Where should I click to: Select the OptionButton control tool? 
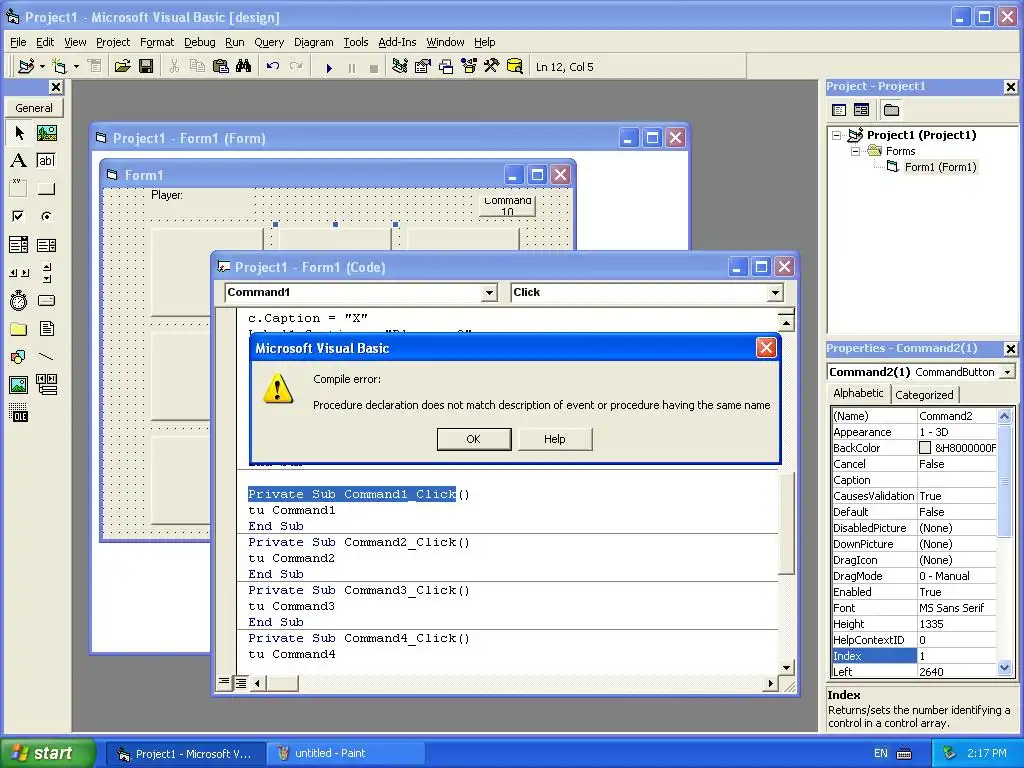click(x=46, y=216)
